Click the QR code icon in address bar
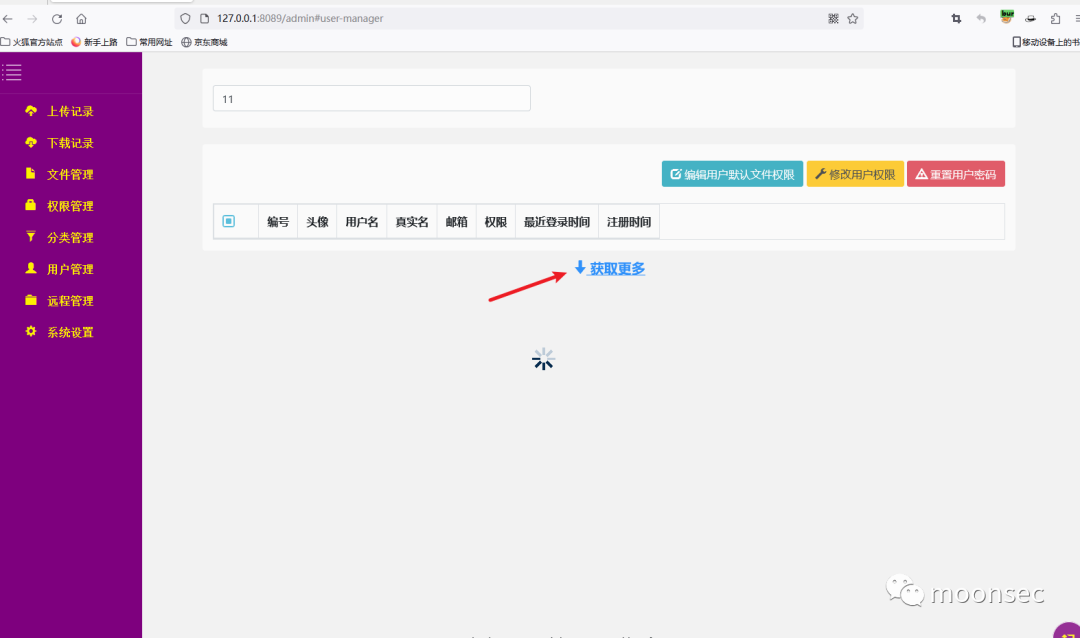 [833, 19]
